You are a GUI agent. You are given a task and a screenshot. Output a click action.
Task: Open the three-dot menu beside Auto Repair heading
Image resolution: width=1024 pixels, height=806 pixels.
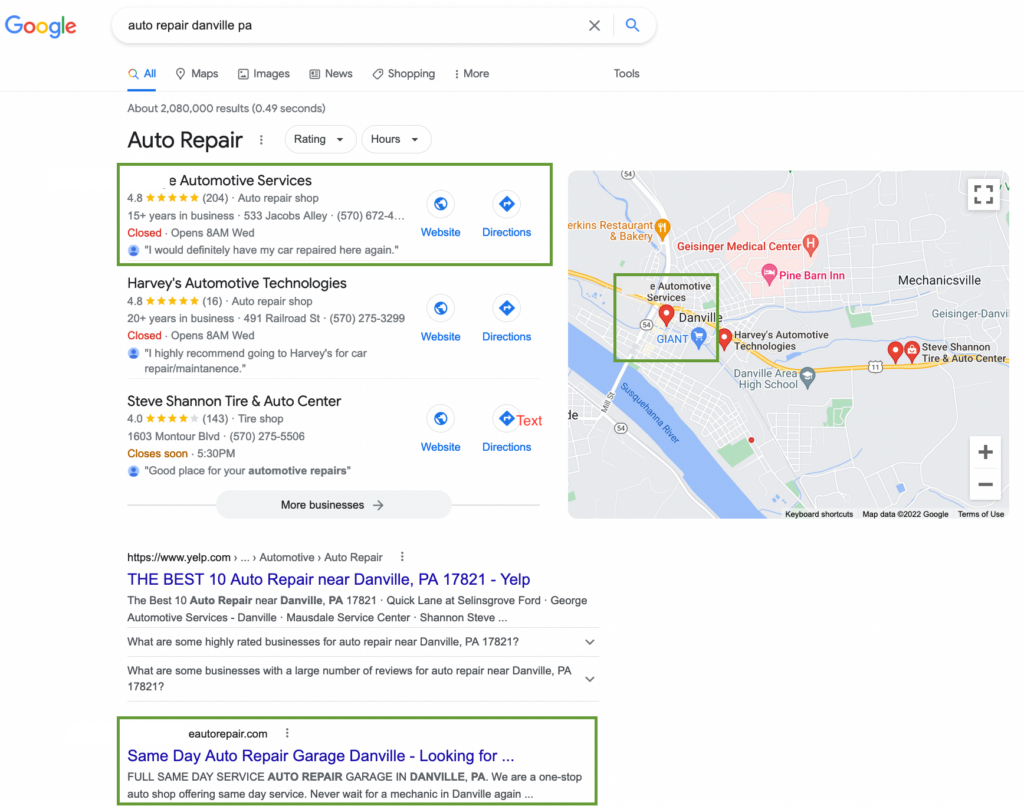(261, 140)
